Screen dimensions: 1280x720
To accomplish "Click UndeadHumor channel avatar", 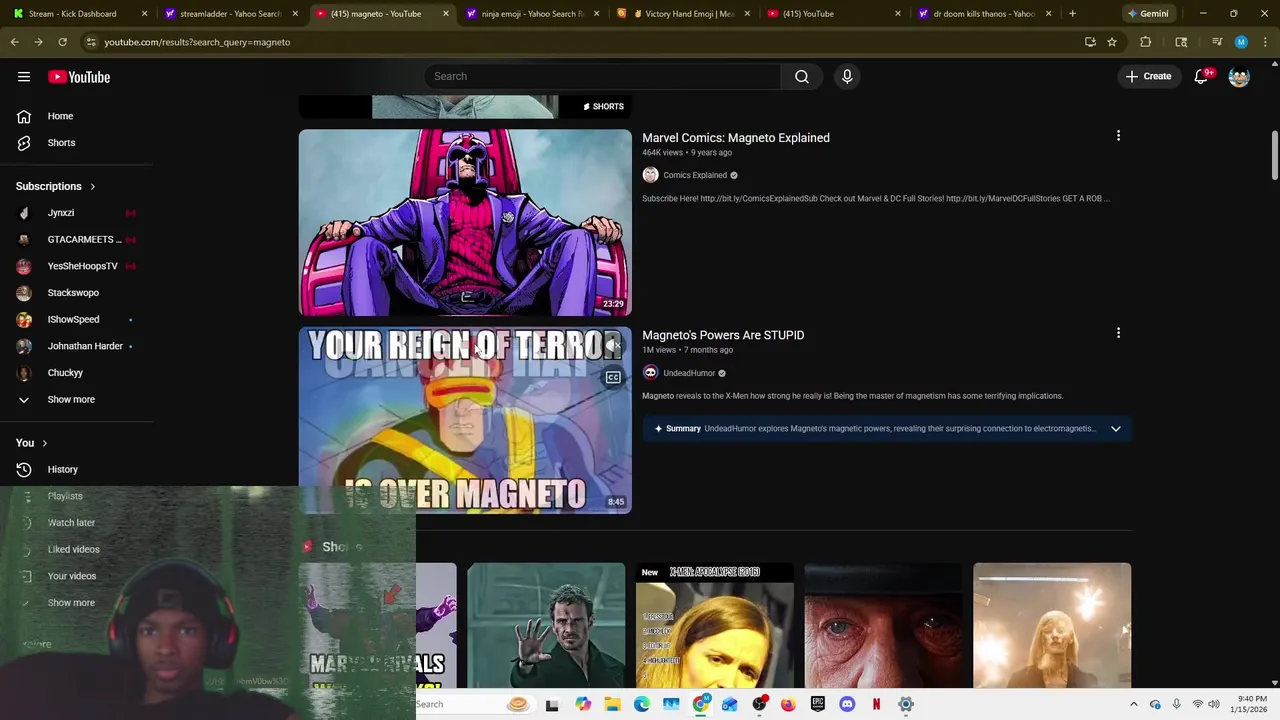I will (650, 373).
